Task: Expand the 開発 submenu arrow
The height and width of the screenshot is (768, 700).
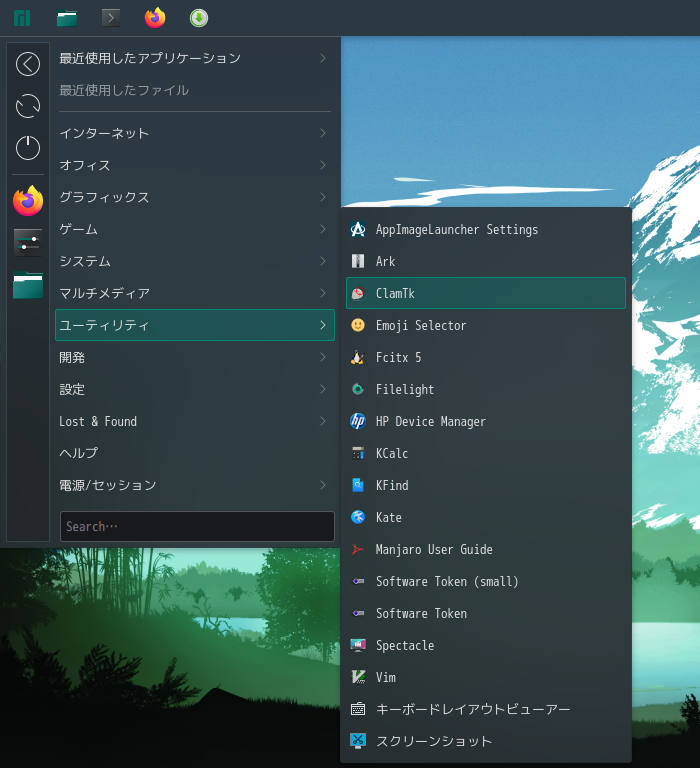Action: [323, 357]
